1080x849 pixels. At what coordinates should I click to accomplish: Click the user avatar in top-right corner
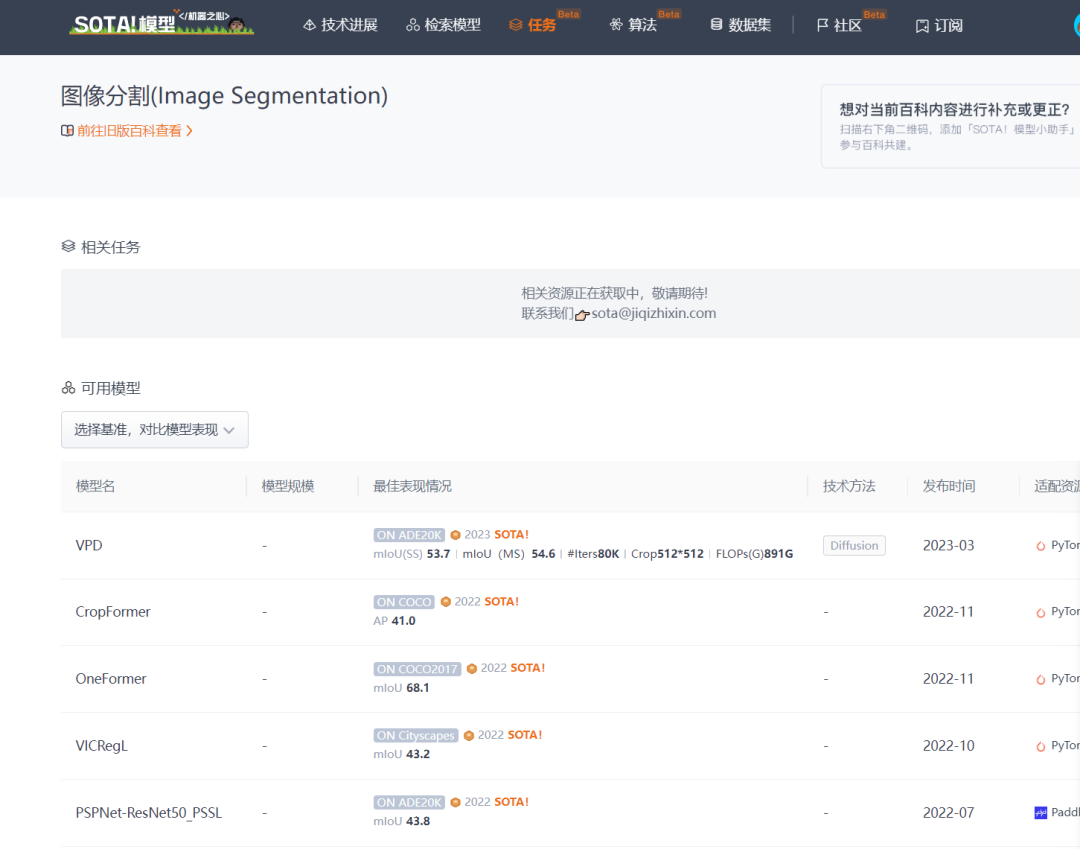coord(1075,25)
